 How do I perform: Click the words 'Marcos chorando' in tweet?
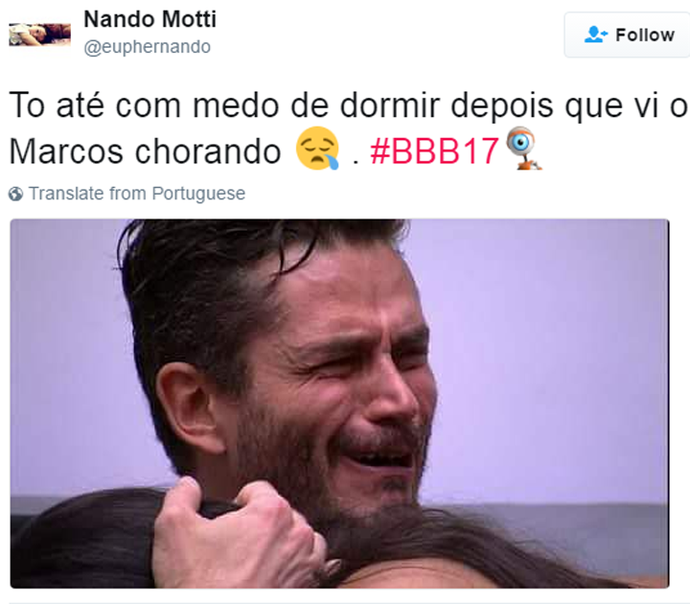coord(145,151)
